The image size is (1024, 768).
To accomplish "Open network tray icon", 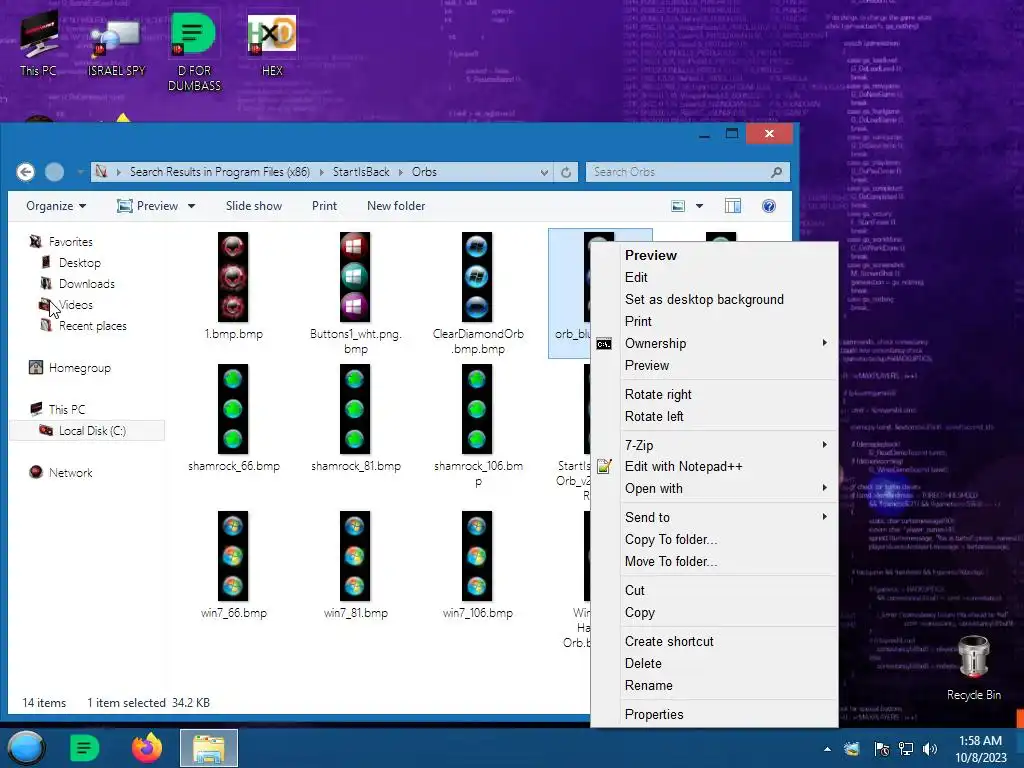I will click(905, 749).
